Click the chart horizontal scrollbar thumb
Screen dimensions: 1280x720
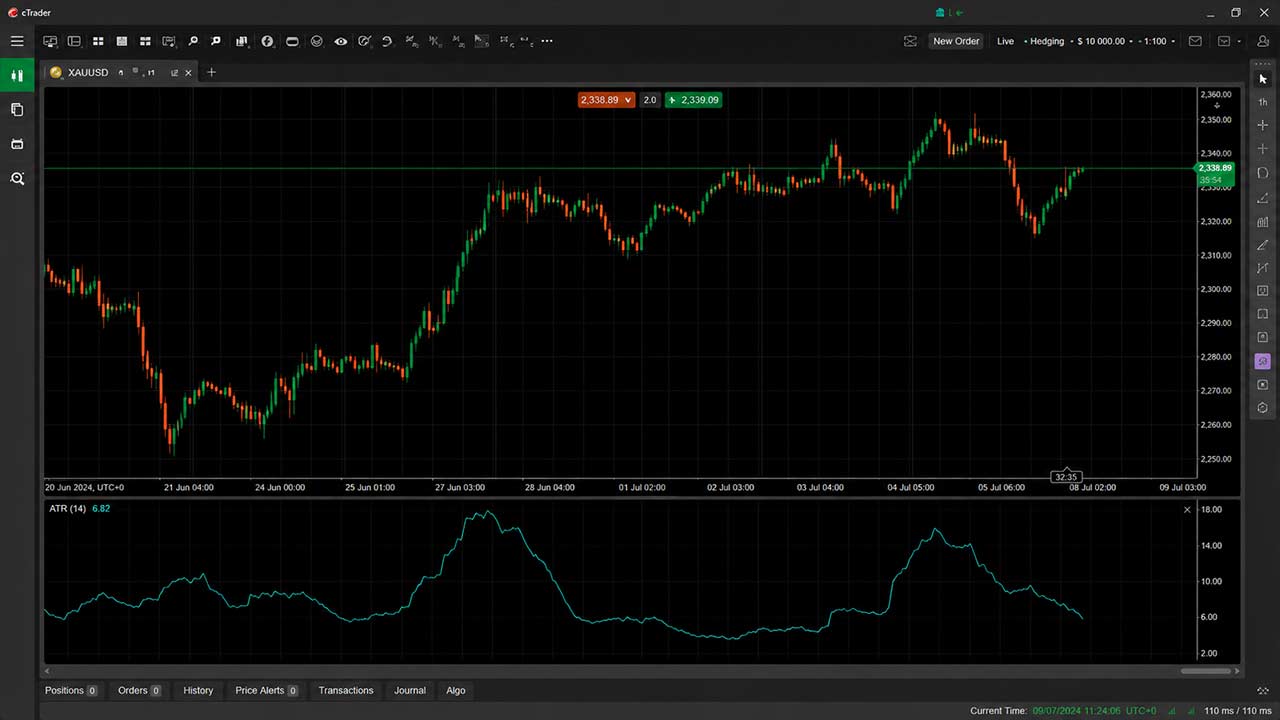click(x=1204, y=671)
